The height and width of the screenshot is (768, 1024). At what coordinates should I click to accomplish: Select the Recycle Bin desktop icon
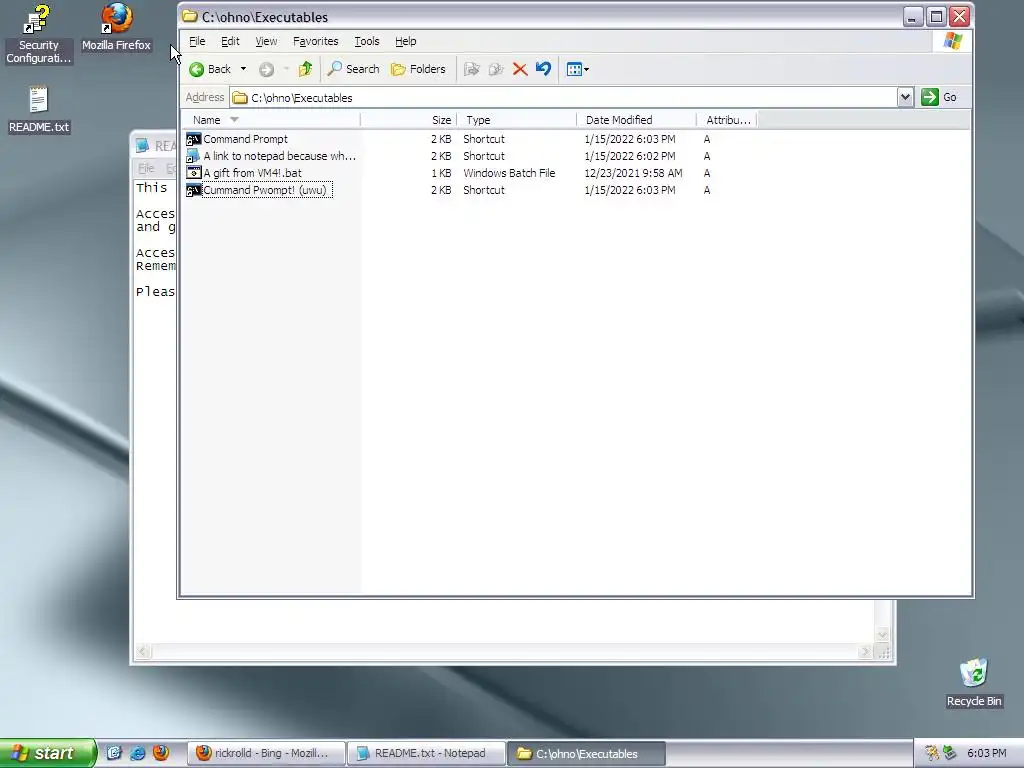(x=974, y=682)
